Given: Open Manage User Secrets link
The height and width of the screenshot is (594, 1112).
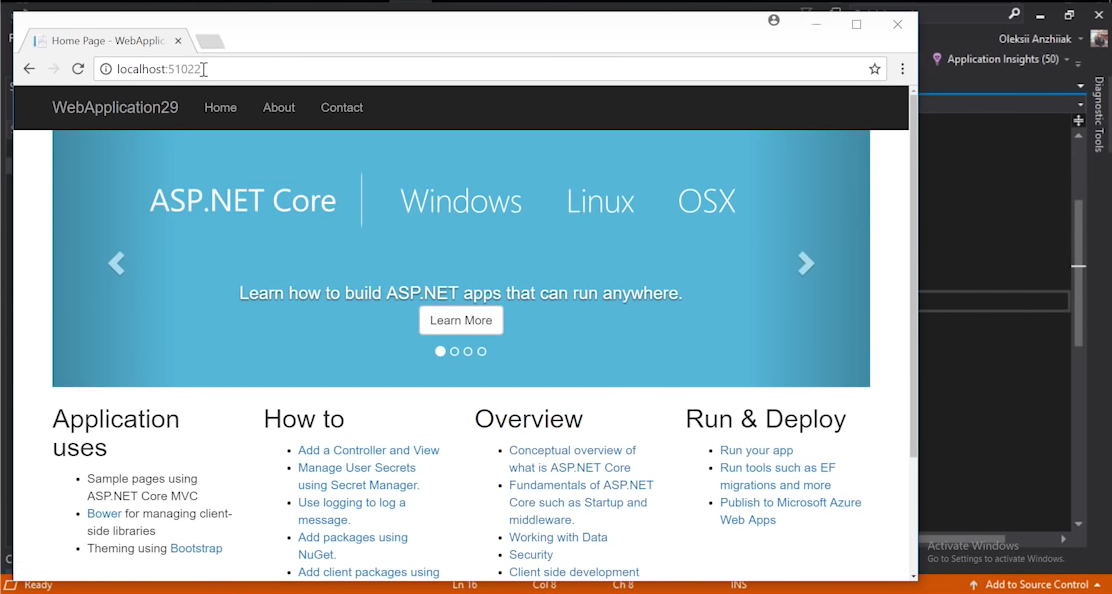Looking at the screenshot, I should [x=358, y=476].
